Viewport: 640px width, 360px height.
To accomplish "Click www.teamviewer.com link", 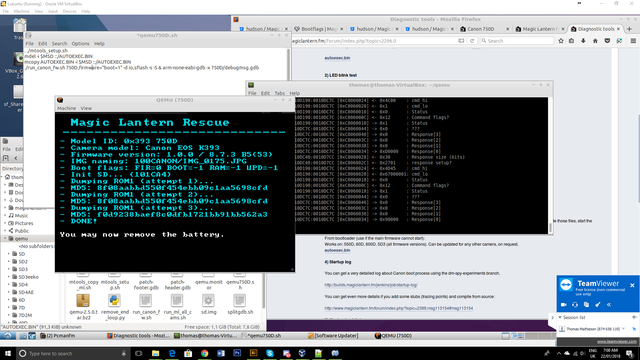I will click(x=617, y=342).
